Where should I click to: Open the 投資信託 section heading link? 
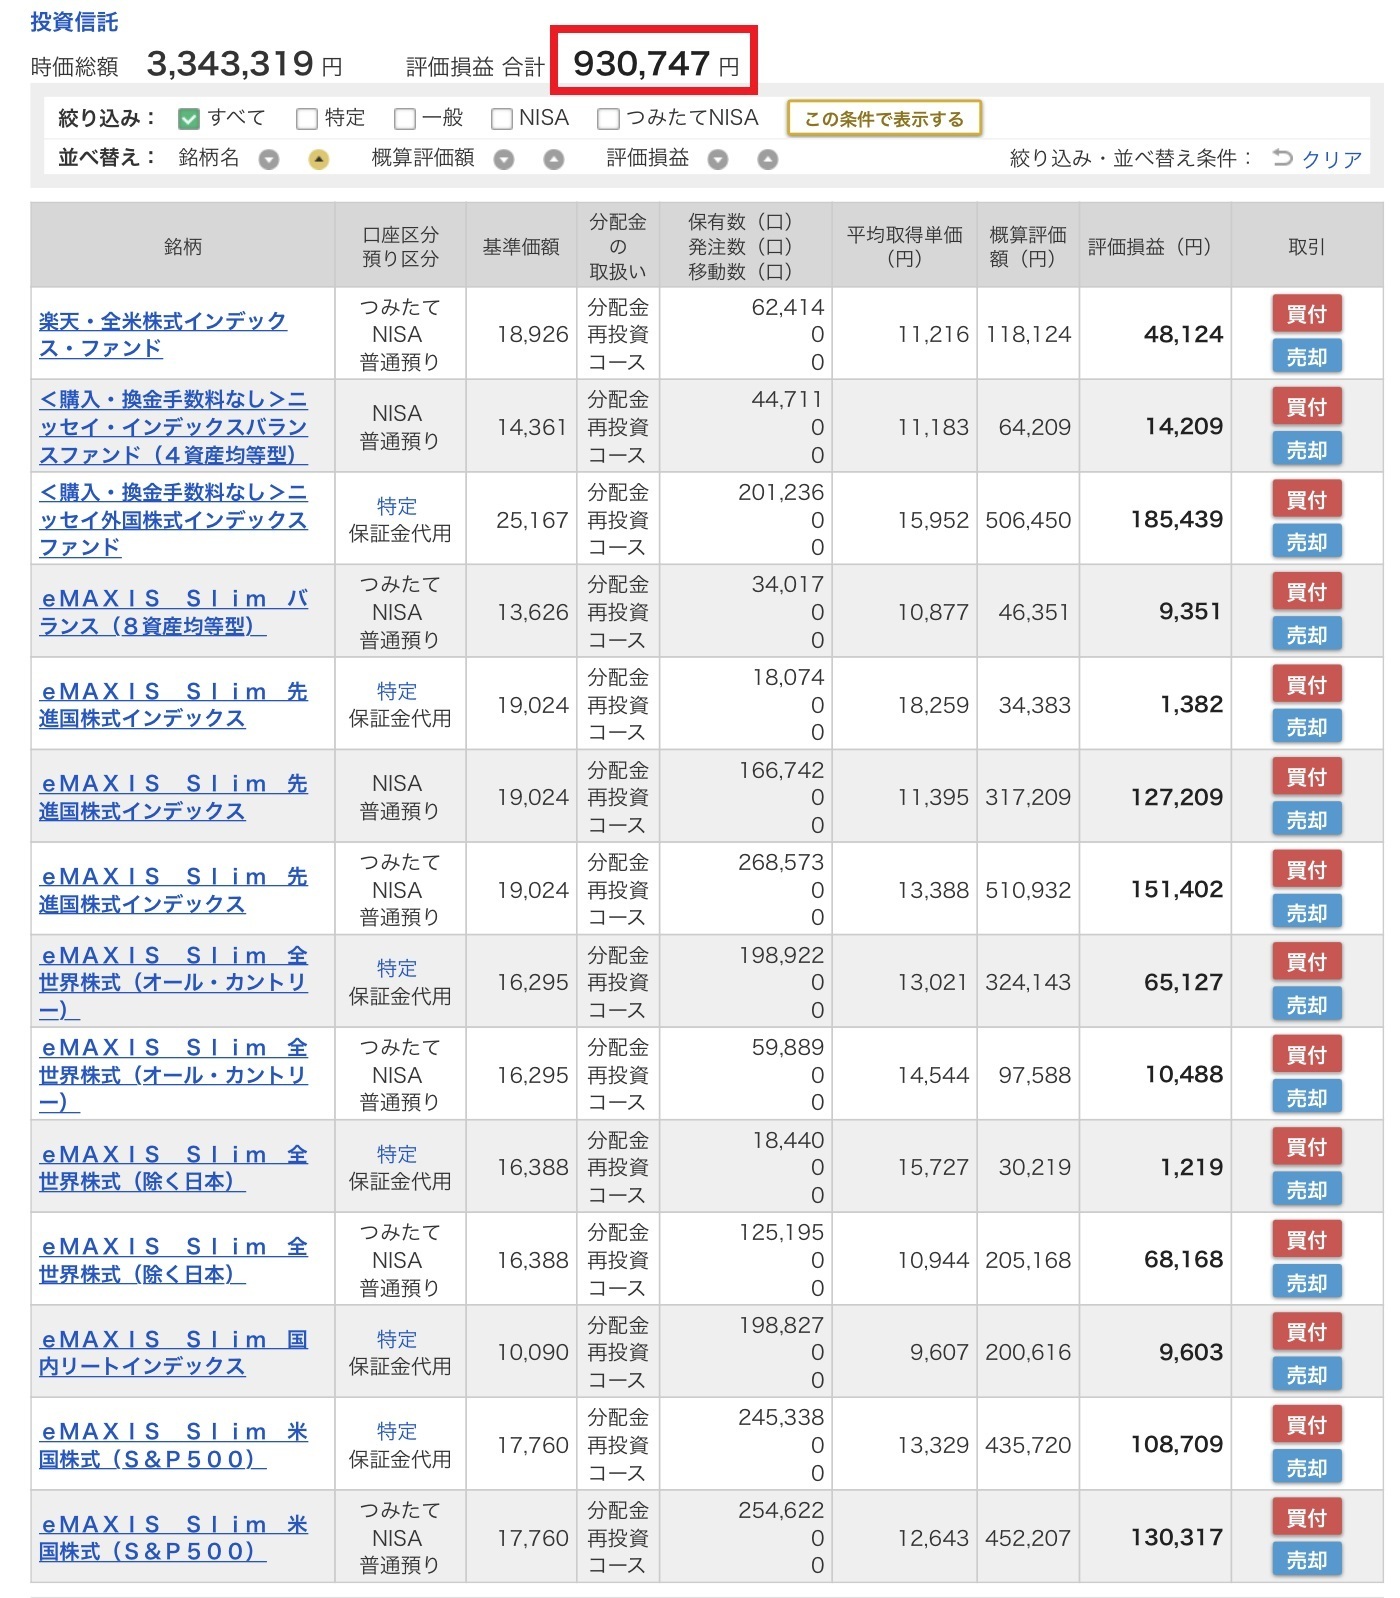point(74,21)
